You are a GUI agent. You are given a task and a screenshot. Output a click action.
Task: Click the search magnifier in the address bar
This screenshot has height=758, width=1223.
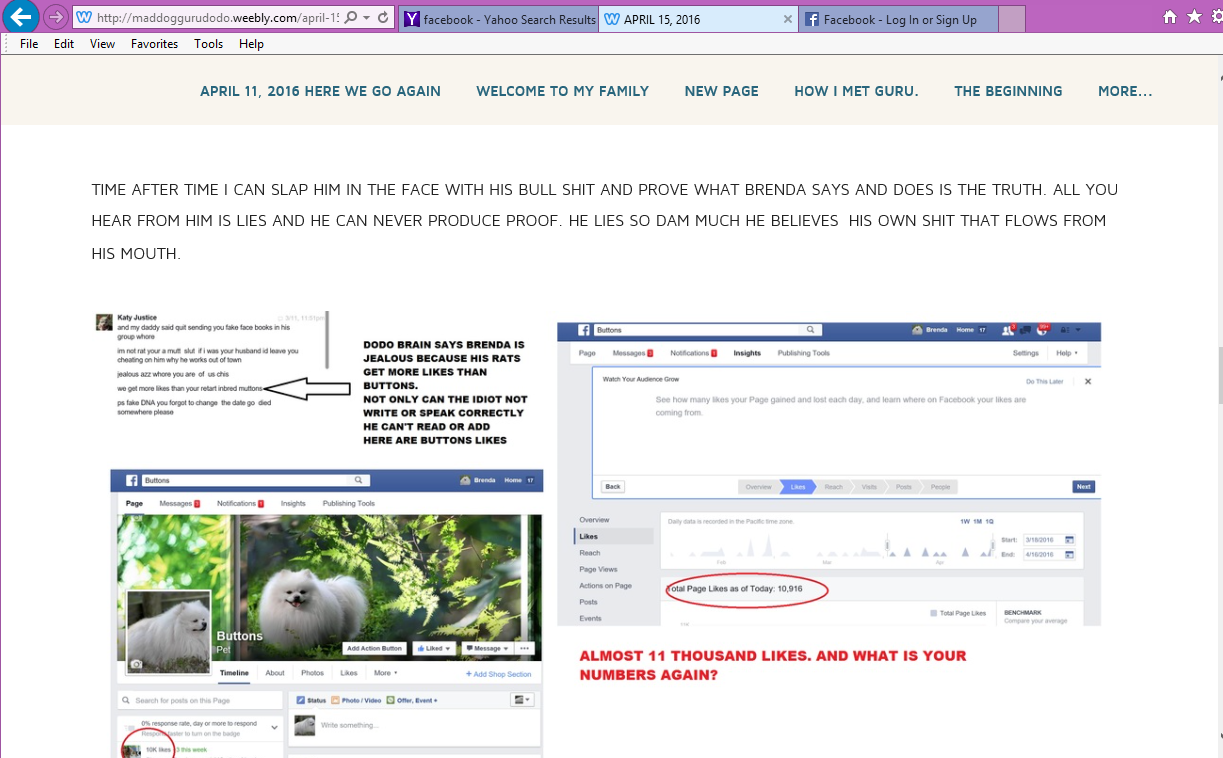tap(351, 18)
